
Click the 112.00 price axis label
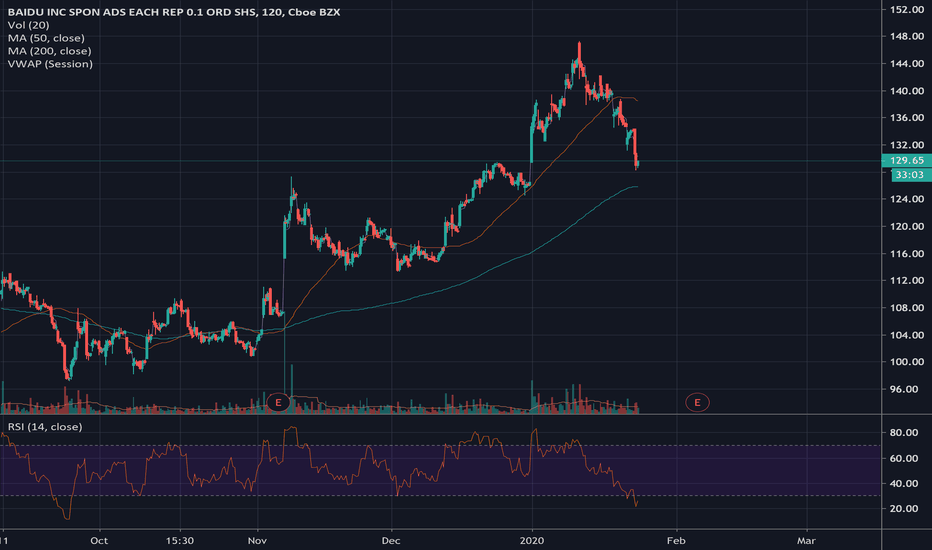click(906, 281)
